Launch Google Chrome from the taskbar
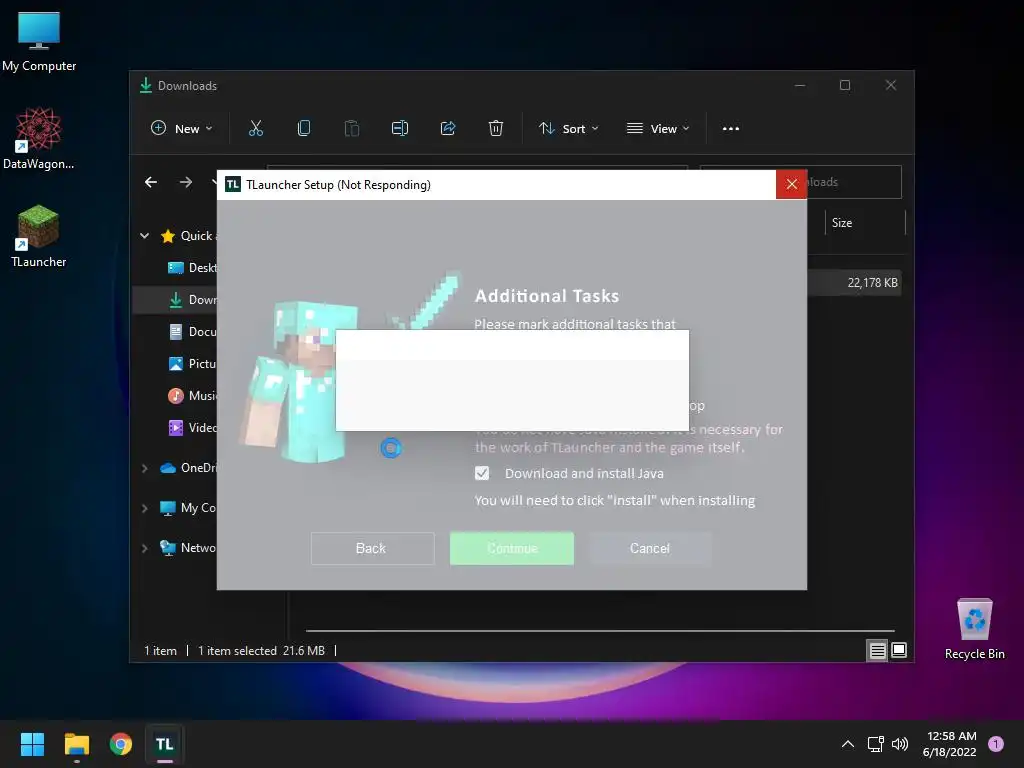The width and height of the screenshot is (1024, 768). [x=121, y=744]
